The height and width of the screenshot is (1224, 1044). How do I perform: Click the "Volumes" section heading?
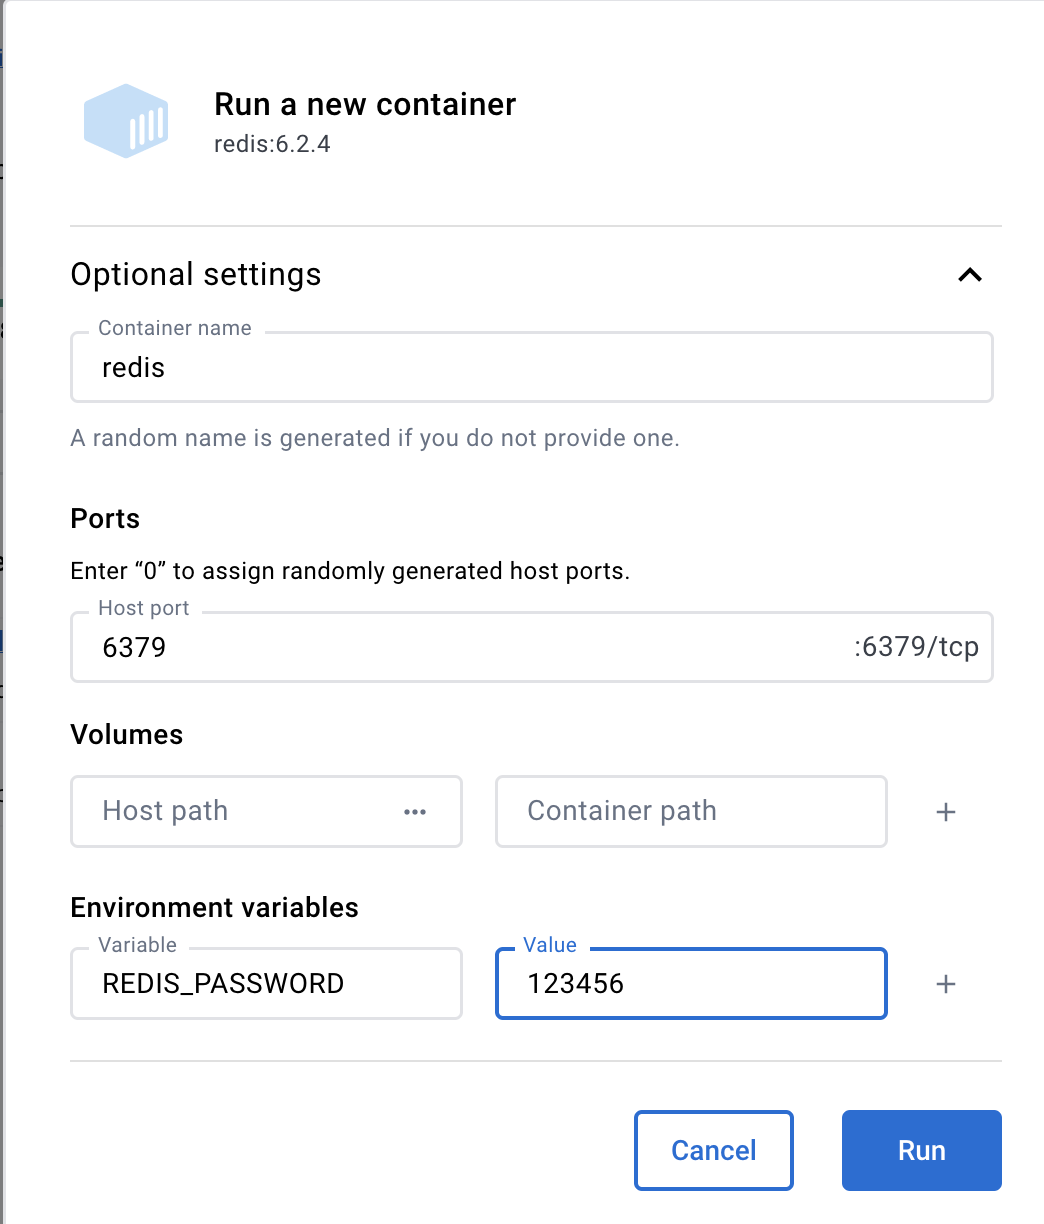127,735
